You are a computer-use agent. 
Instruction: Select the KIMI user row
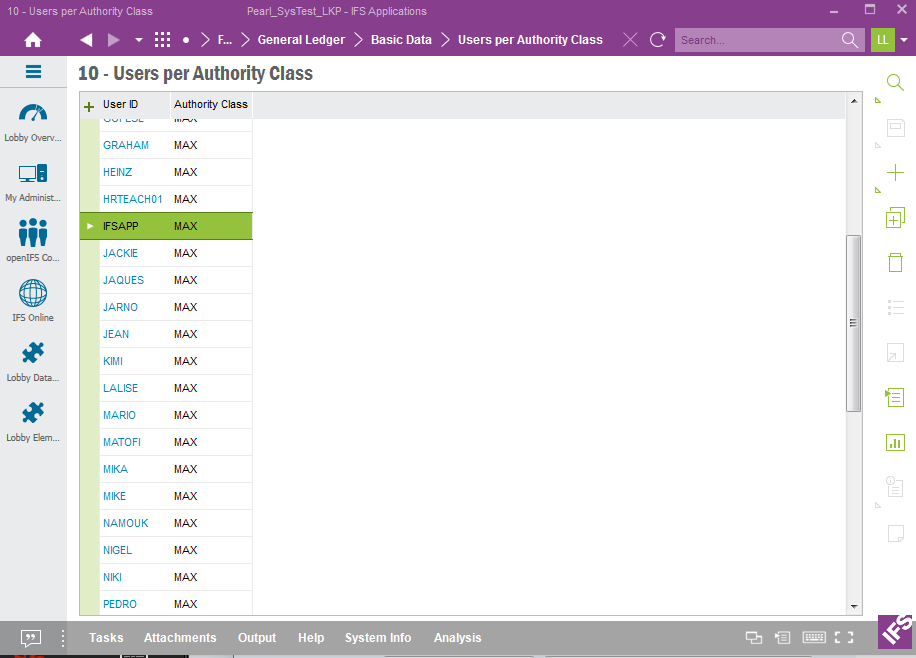click(x=166, y=361)
